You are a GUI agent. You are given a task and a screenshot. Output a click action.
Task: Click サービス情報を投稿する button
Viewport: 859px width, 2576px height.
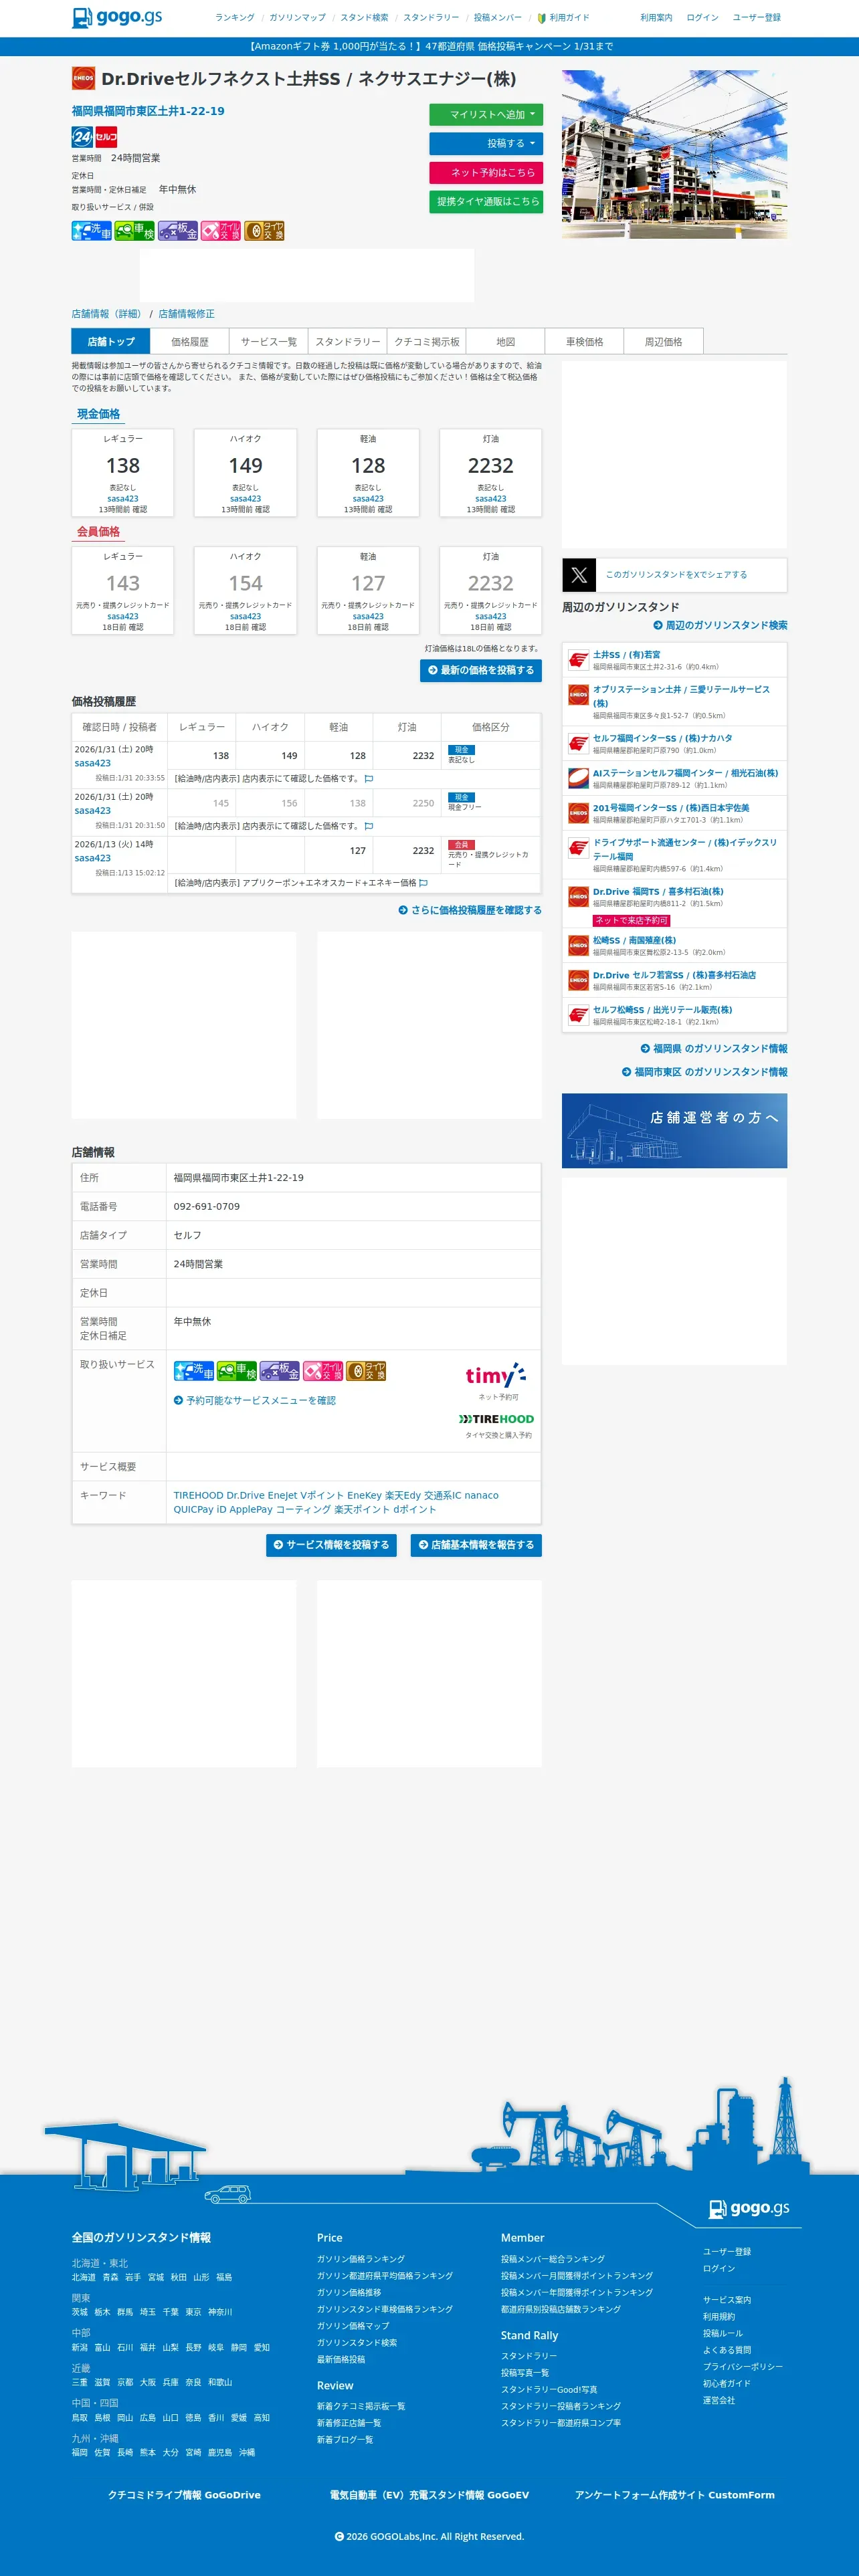click(331, 1545)
